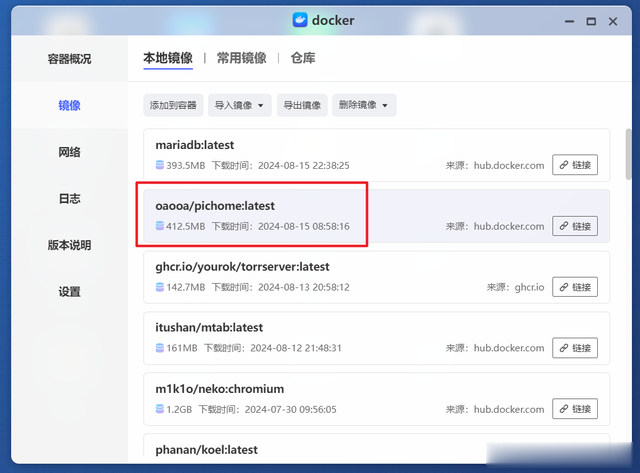Click 添加到容器 button
The image size is (640, 473).
(173, 105)
